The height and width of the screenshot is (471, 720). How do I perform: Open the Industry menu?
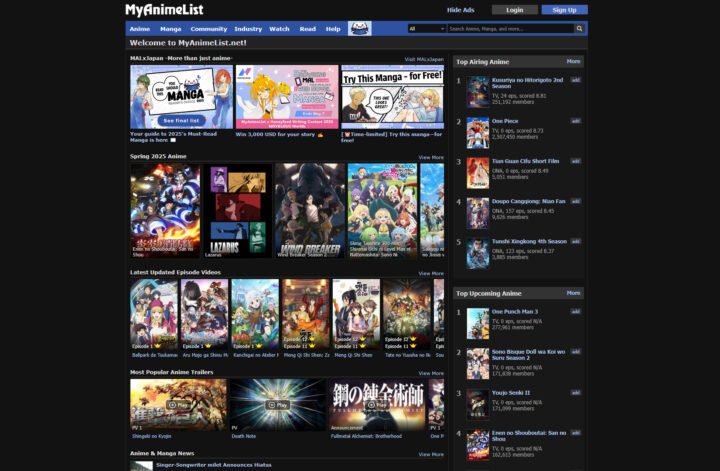click(248, 28)
